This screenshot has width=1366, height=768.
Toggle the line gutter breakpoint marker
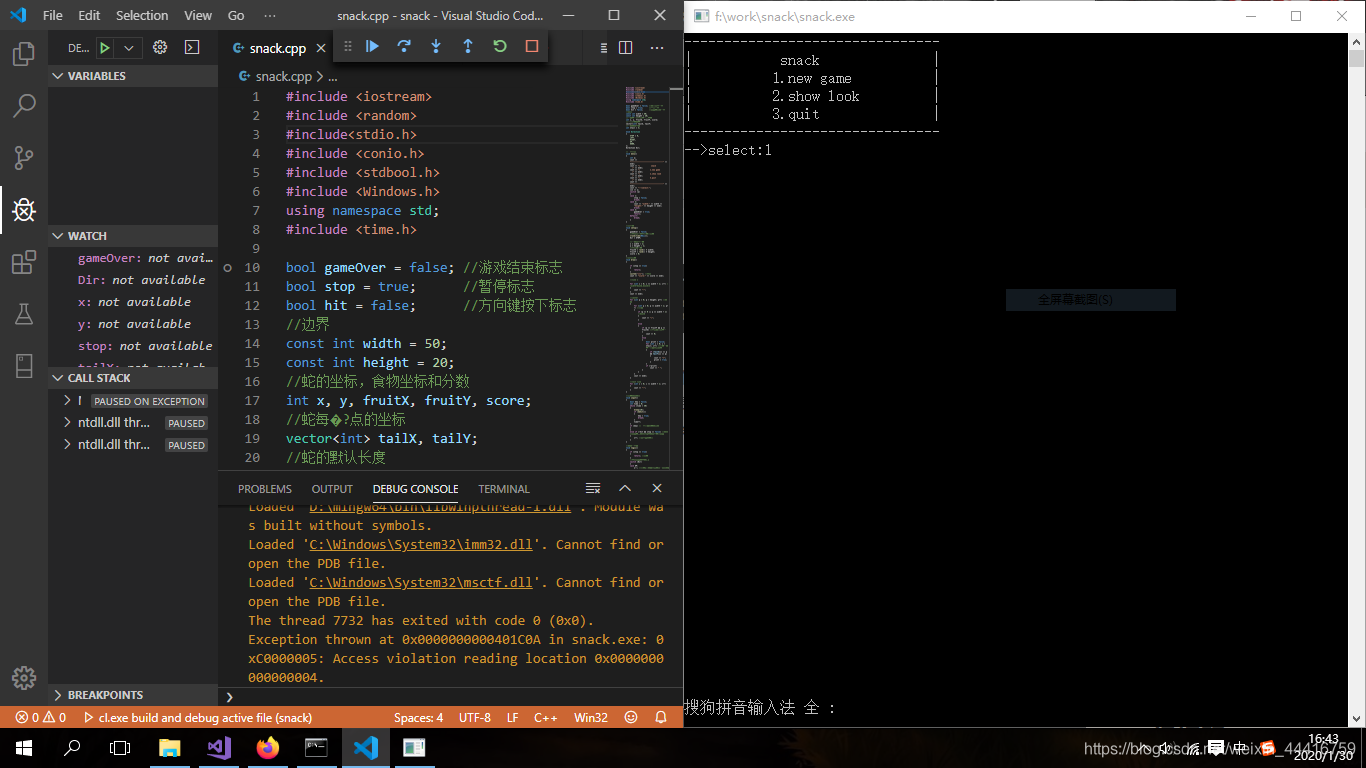tap(230, 267)
